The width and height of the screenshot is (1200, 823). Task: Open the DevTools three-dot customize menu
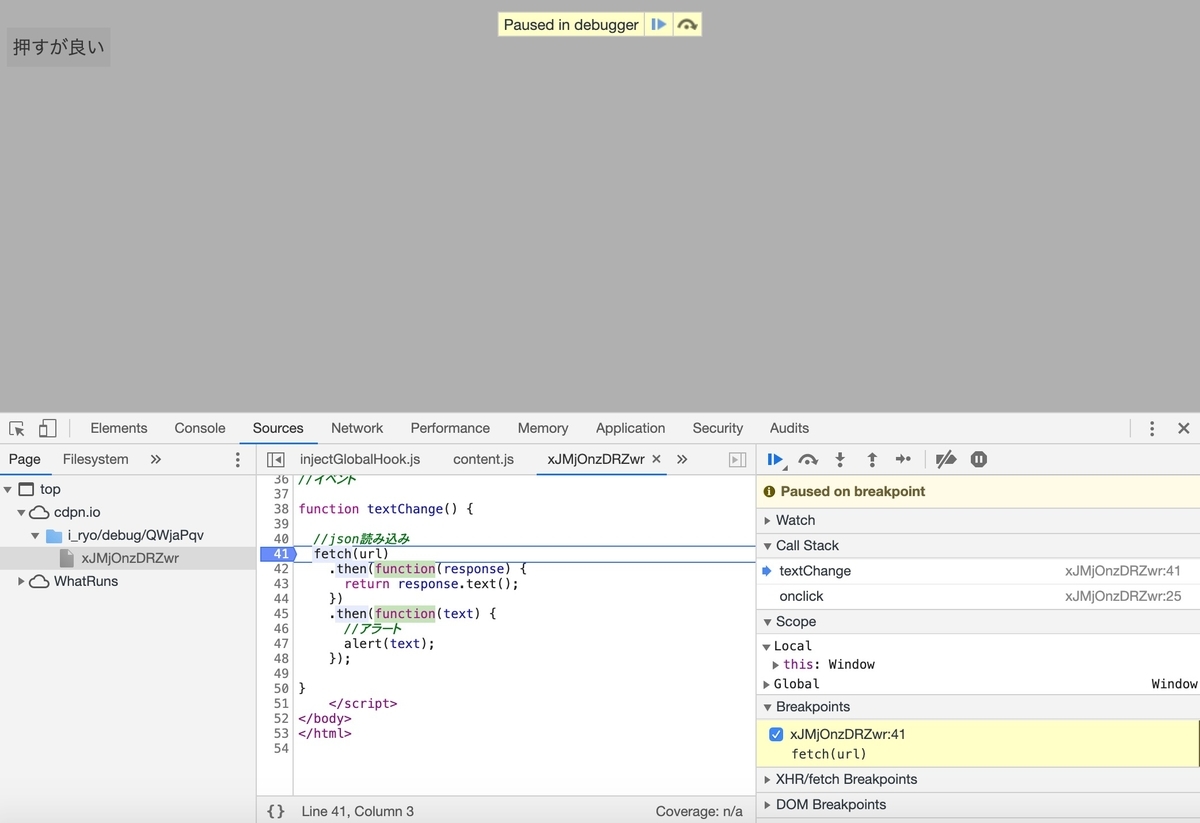(1152, 429)
